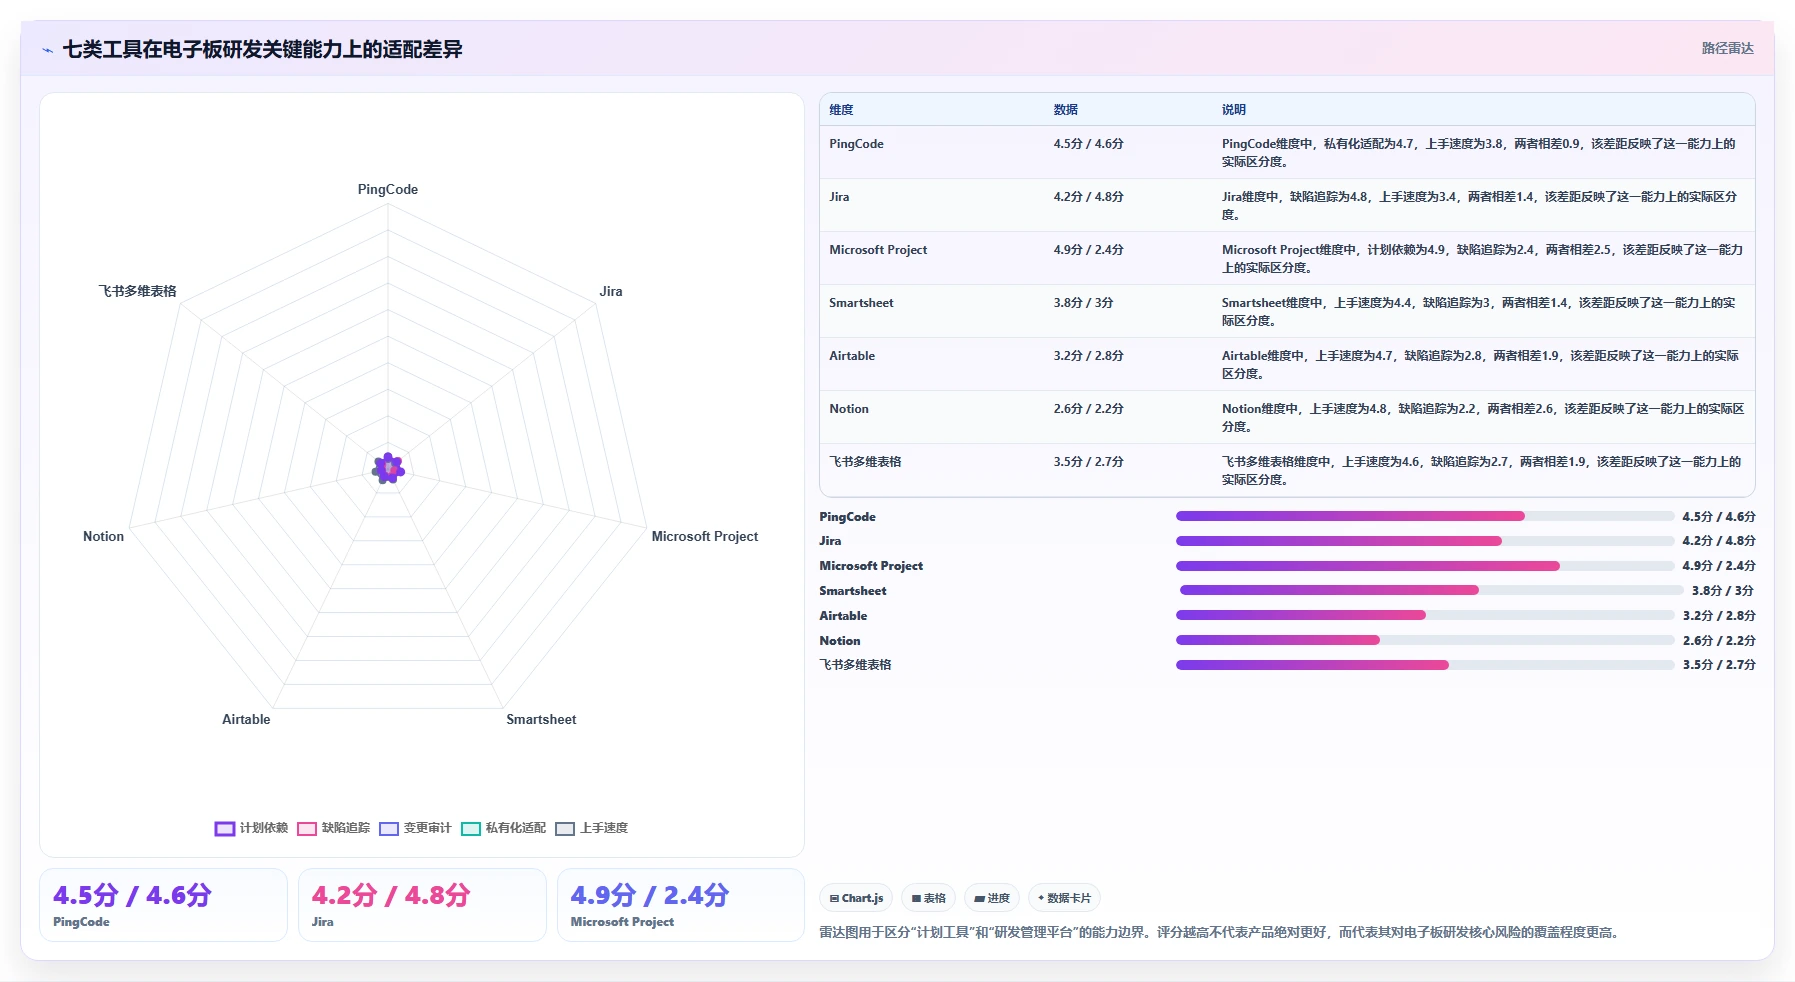Click the table value 3.8分 / 3分
Viewport: 1795px width, 982px height.
tap(1083, 303)
